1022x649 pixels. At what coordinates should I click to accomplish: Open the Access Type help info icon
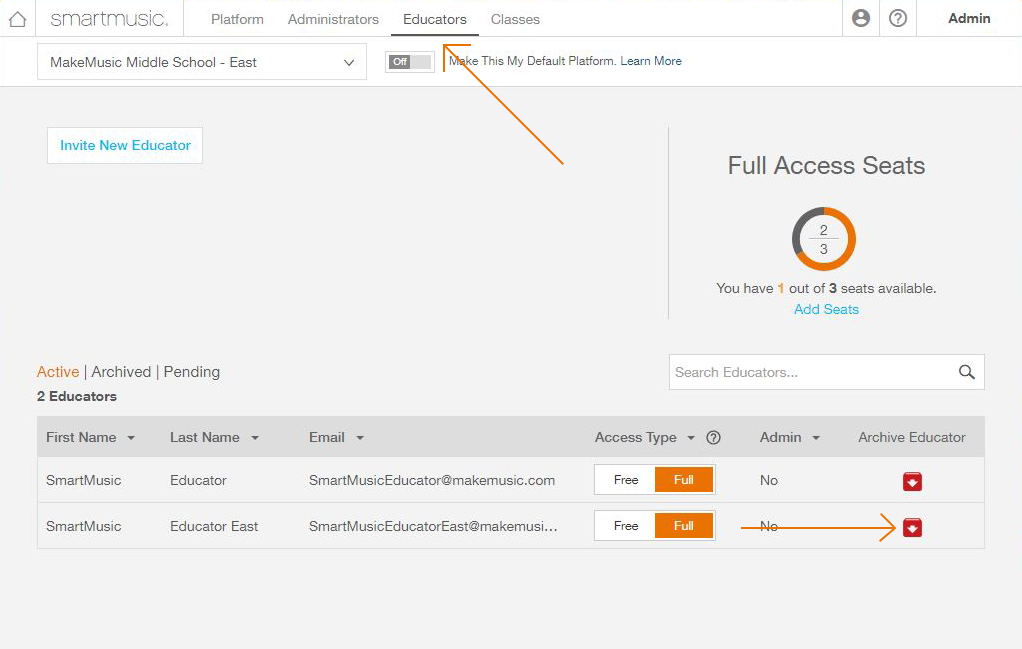714,437
